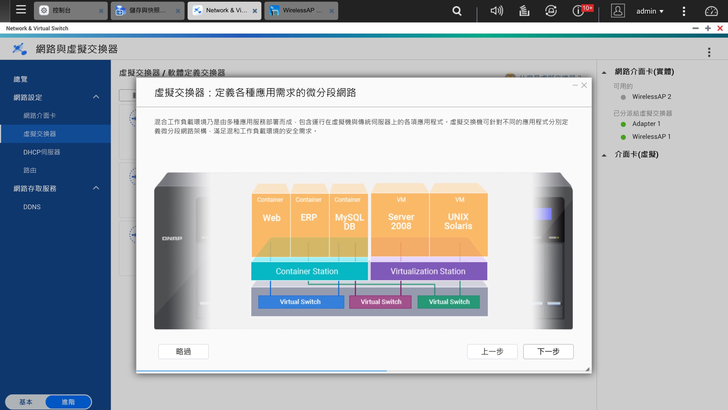Open the volume control speaker icon
This screenshot has height=410, width=728.
(497, 11)
